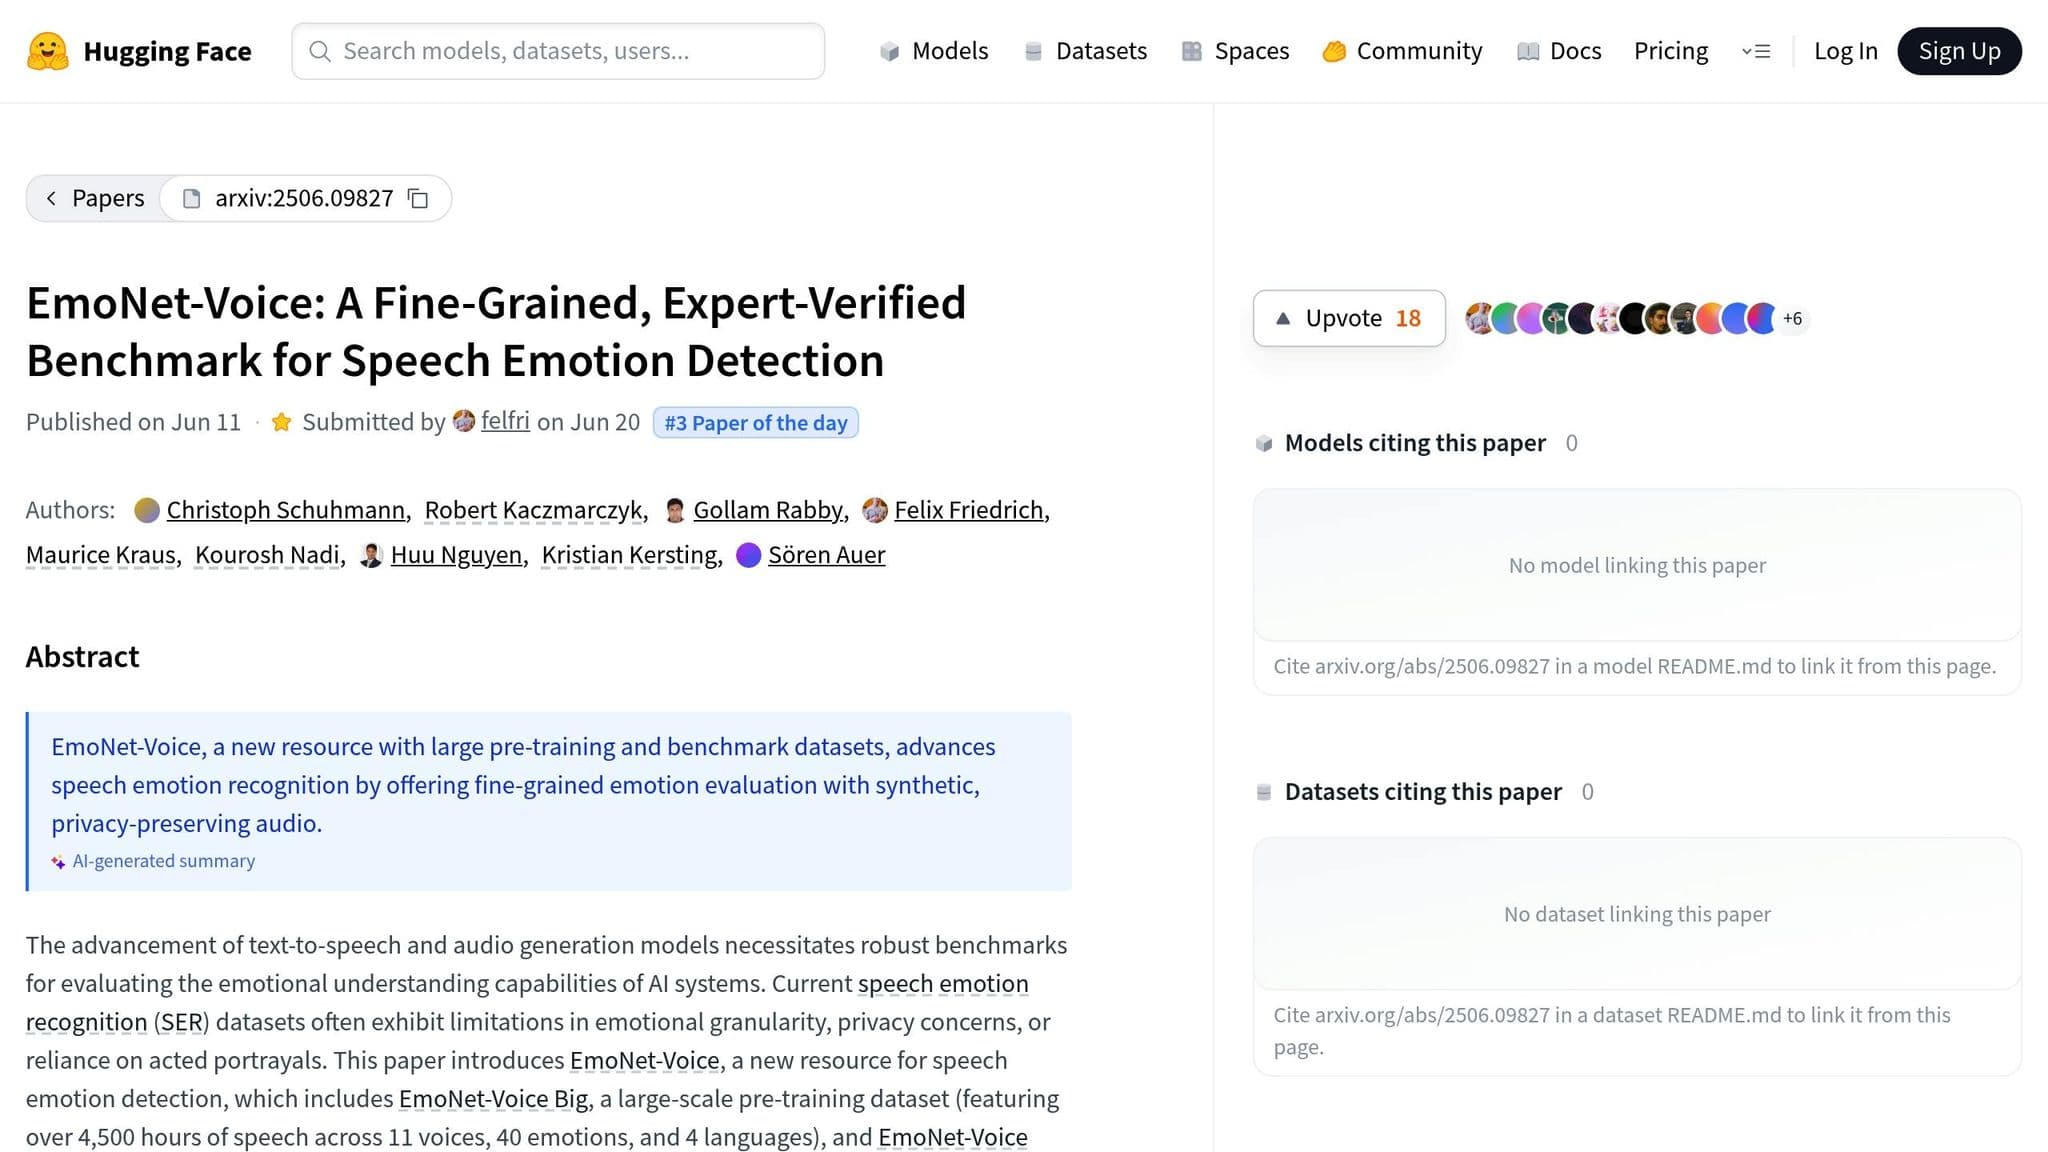The height and width of the screenshot is (1152, 2048).
Task: Copy the arxiv ID with copy icon
Action: coord(418,199)
